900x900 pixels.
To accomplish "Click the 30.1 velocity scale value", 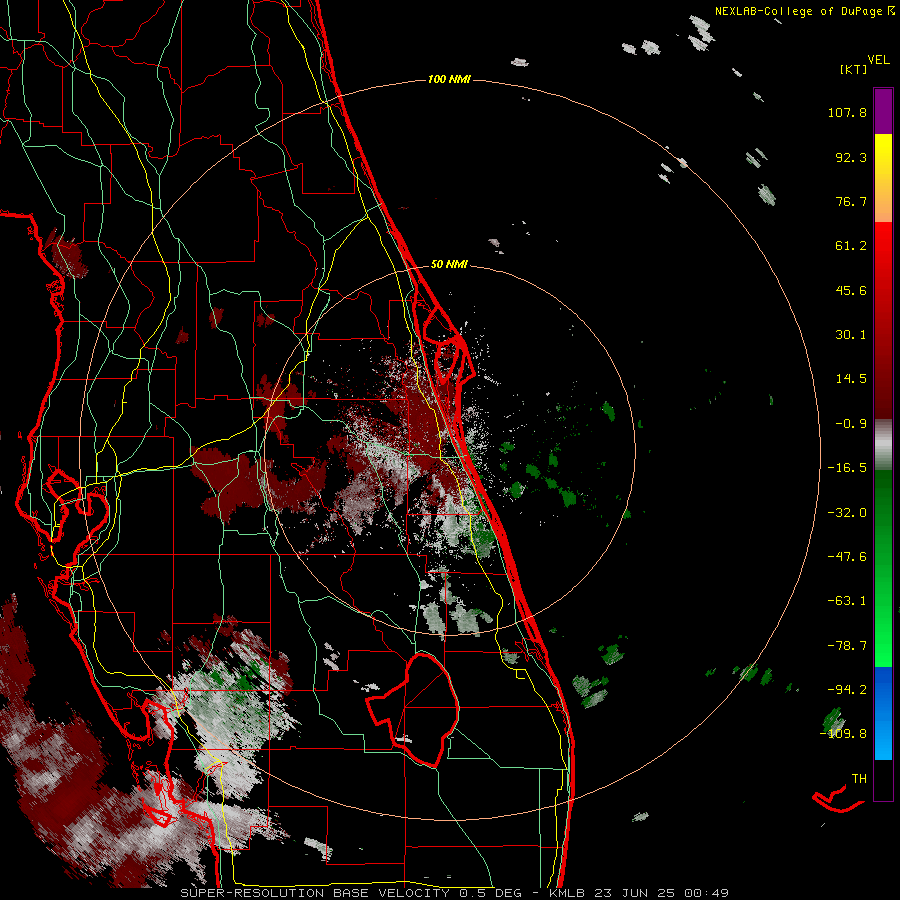I will click(851, 335).
